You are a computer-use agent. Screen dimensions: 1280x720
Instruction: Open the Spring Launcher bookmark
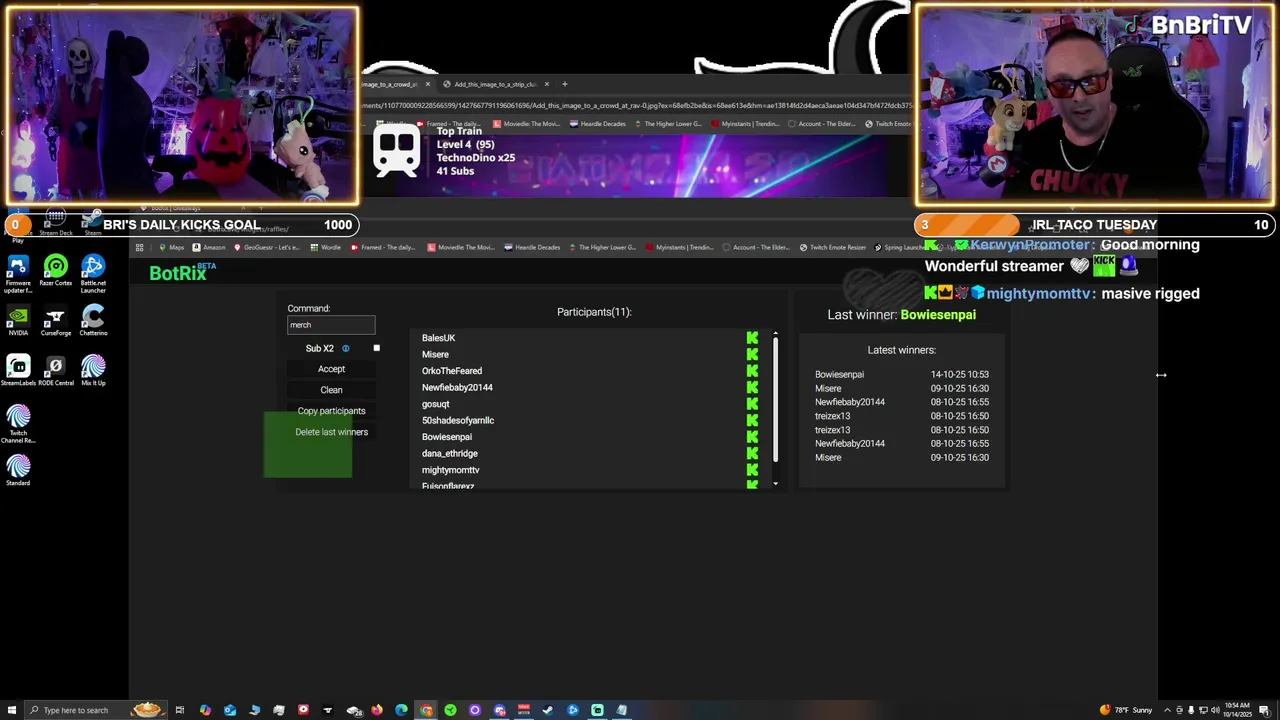click(900, 248)
